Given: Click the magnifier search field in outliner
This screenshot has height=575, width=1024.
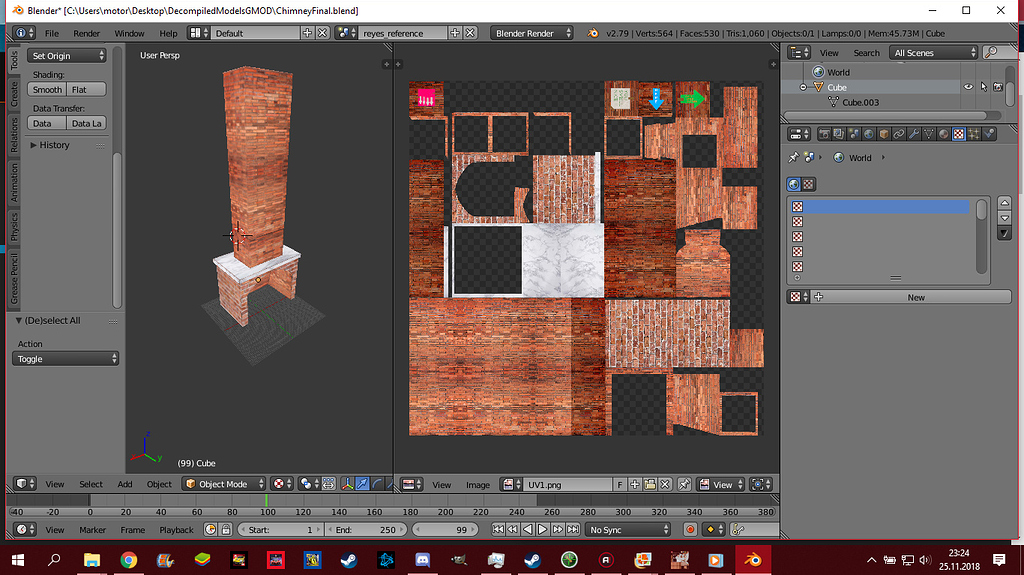Looking at the screenshot, I should (998, 53).
